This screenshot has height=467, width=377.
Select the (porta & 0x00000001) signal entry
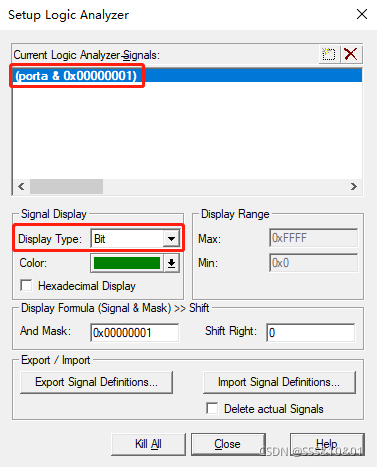(x=188, y=76)
